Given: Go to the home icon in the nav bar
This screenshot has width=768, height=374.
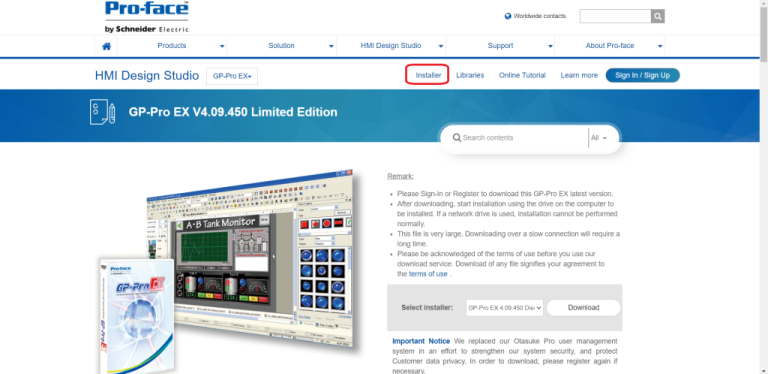Looking at the screenshot, I should coord(106,46).
